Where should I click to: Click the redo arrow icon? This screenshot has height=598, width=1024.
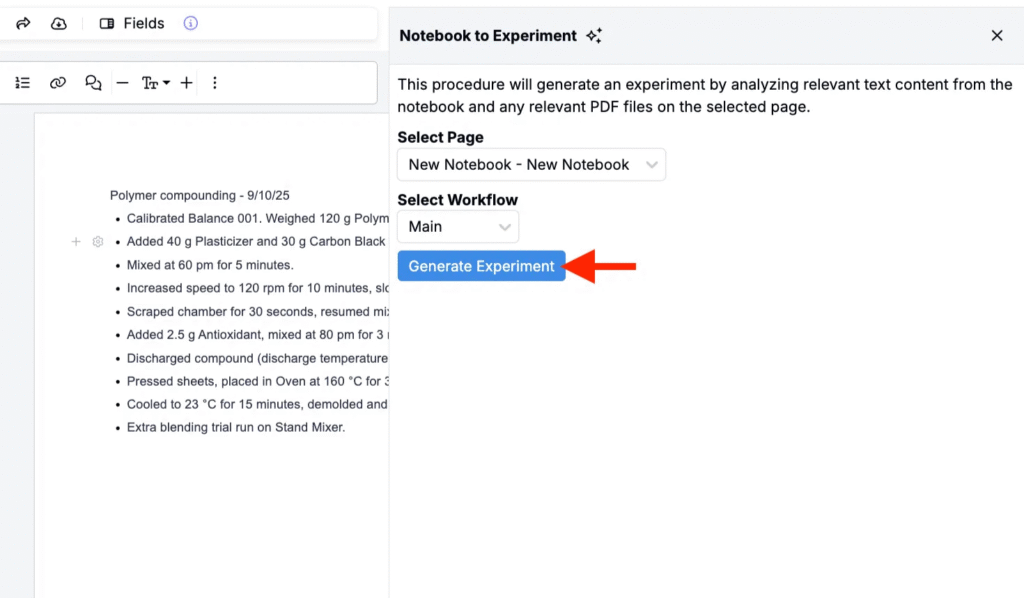pos(23,23)
